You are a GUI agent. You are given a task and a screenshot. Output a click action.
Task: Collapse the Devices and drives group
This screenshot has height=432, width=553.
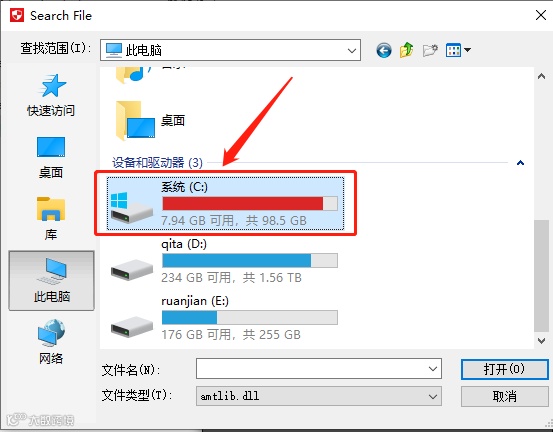point(520,163)
